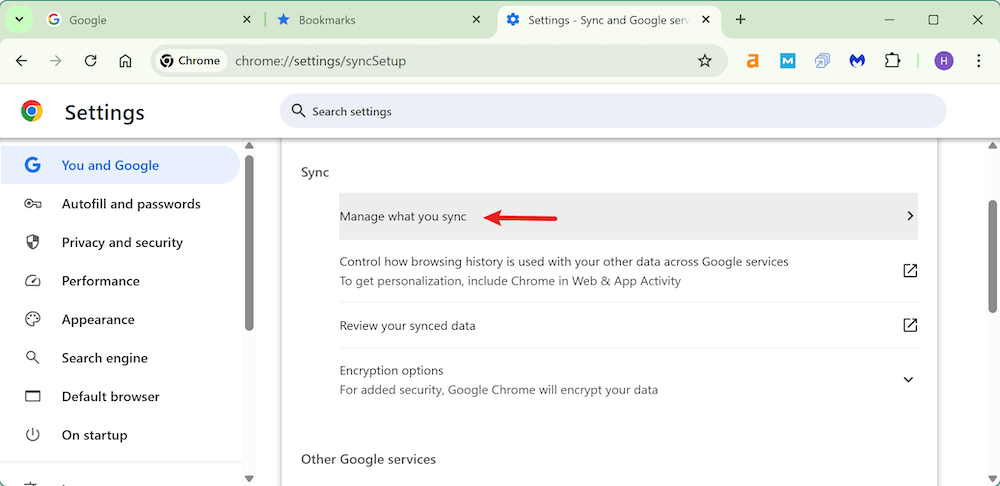
Task: Click the sidebar scrollbar thumb
Action: coord(249,243)
